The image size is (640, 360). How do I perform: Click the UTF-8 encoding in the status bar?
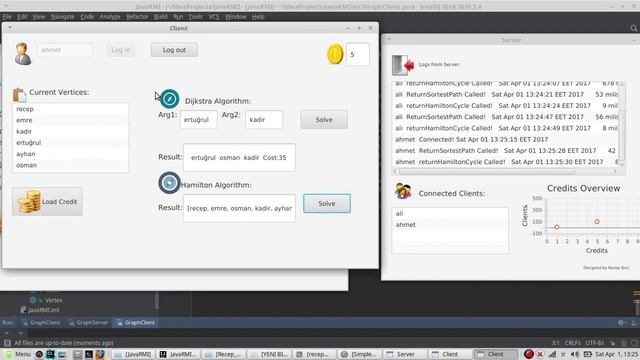(594, 343)
